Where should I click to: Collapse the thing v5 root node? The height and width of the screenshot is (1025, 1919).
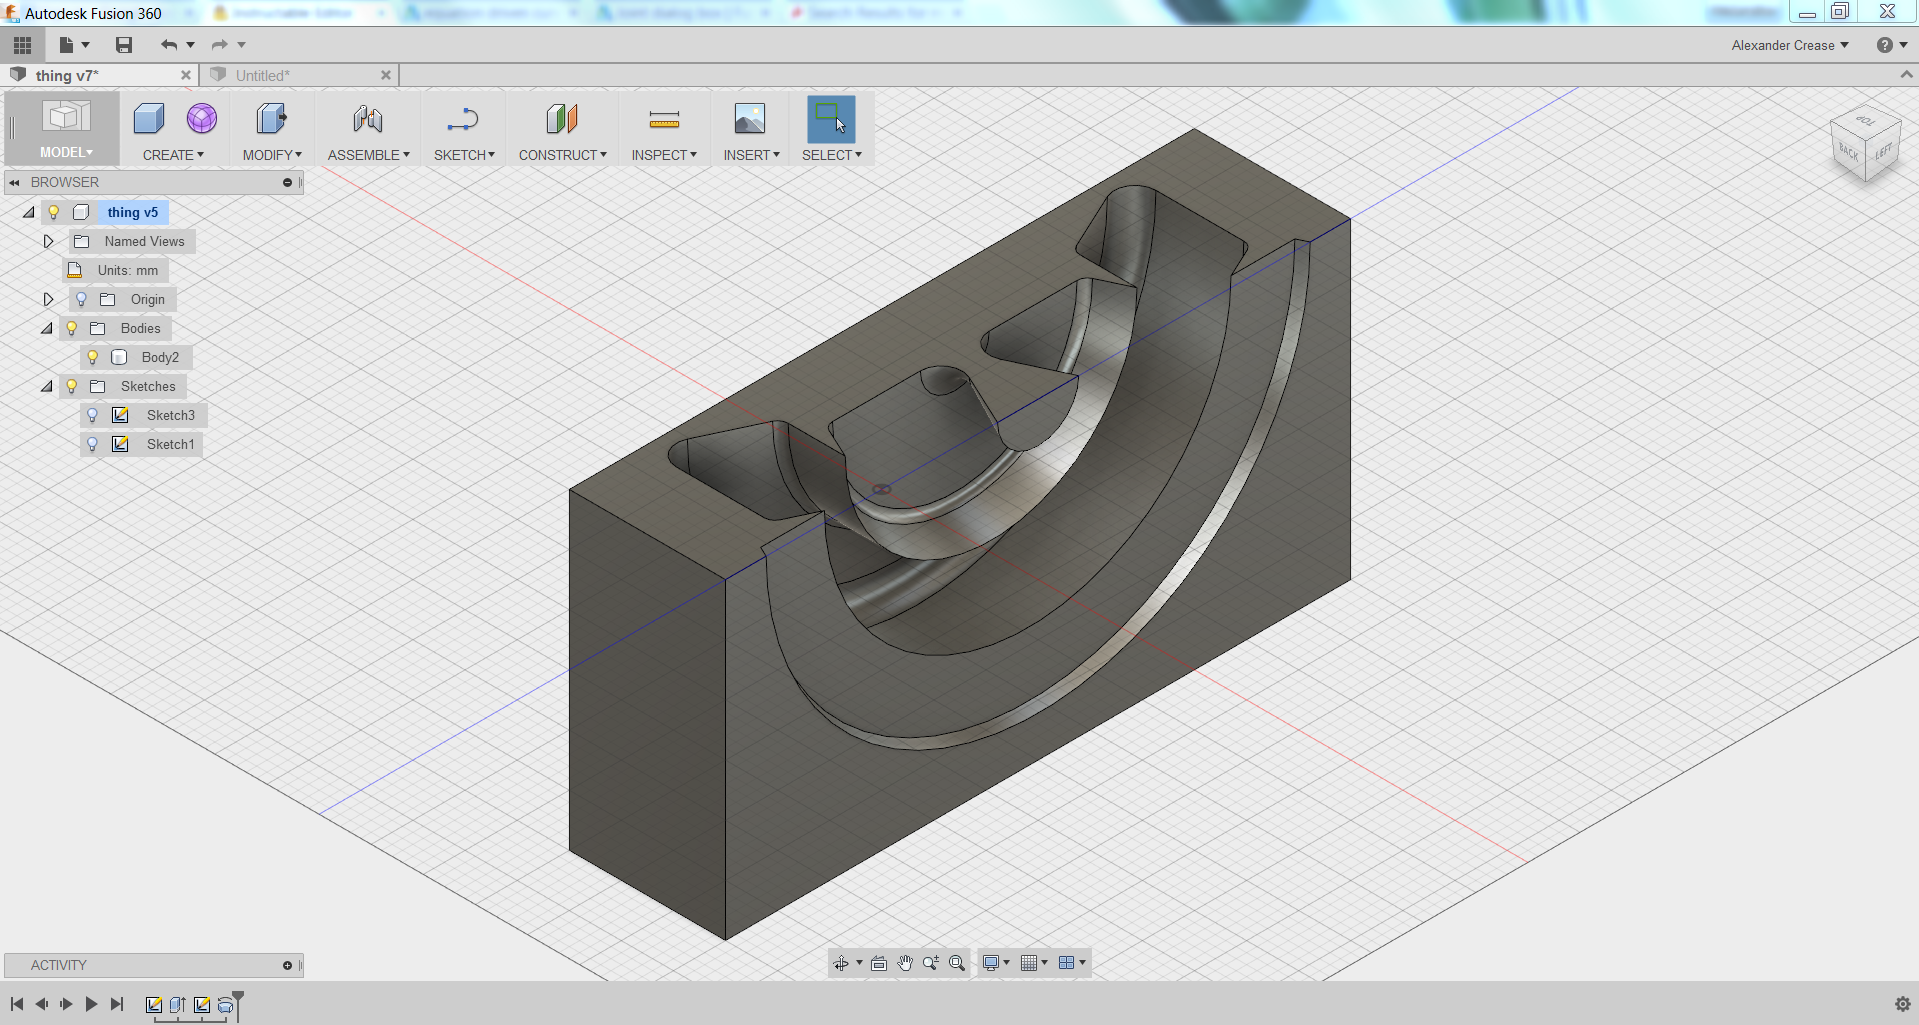(x=29, y=212)
